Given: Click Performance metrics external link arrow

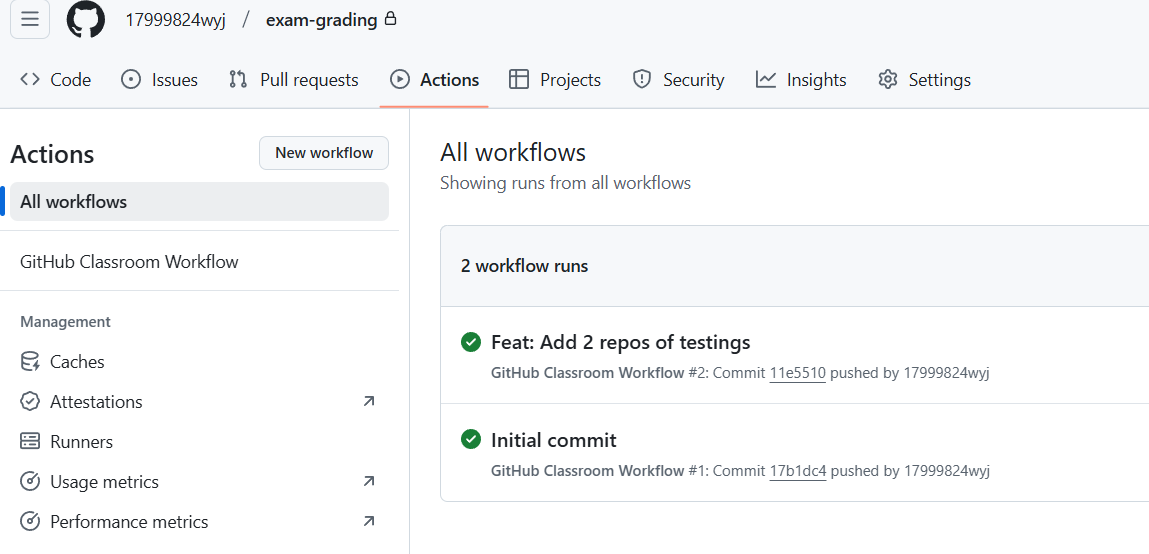Looking at the screenshot, I should tap(368, 522).
